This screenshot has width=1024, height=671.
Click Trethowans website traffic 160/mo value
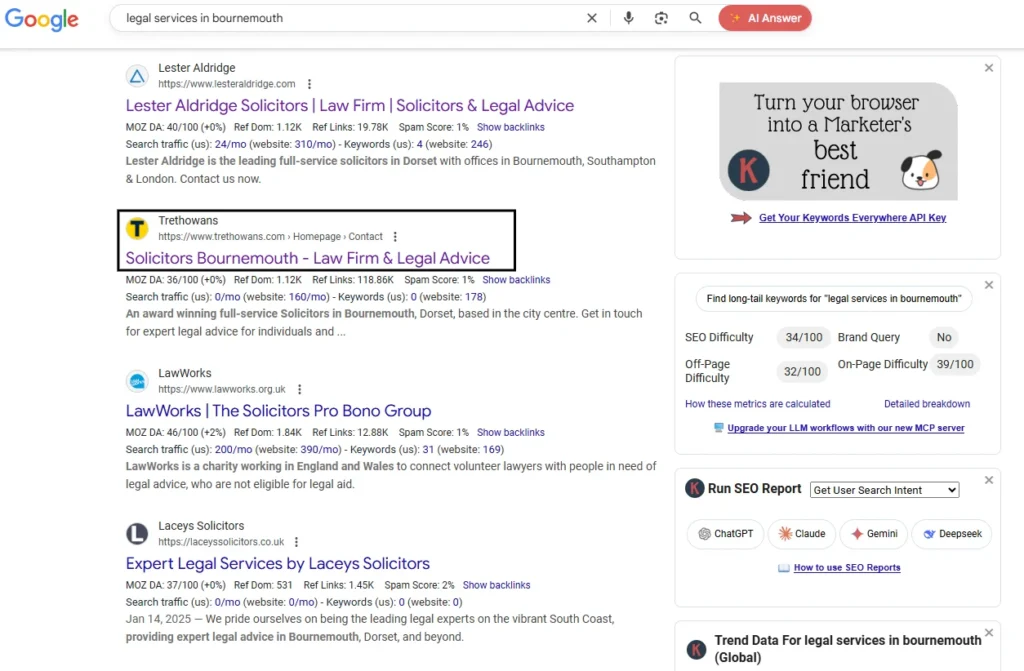307,297
